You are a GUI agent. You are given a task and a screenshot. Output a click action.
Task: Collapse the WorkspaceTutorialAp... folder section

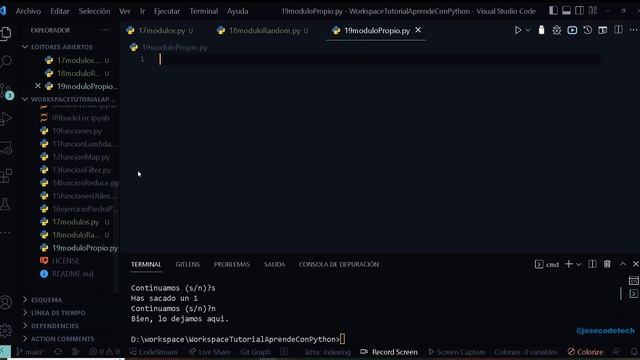click(x=69, y=99)
